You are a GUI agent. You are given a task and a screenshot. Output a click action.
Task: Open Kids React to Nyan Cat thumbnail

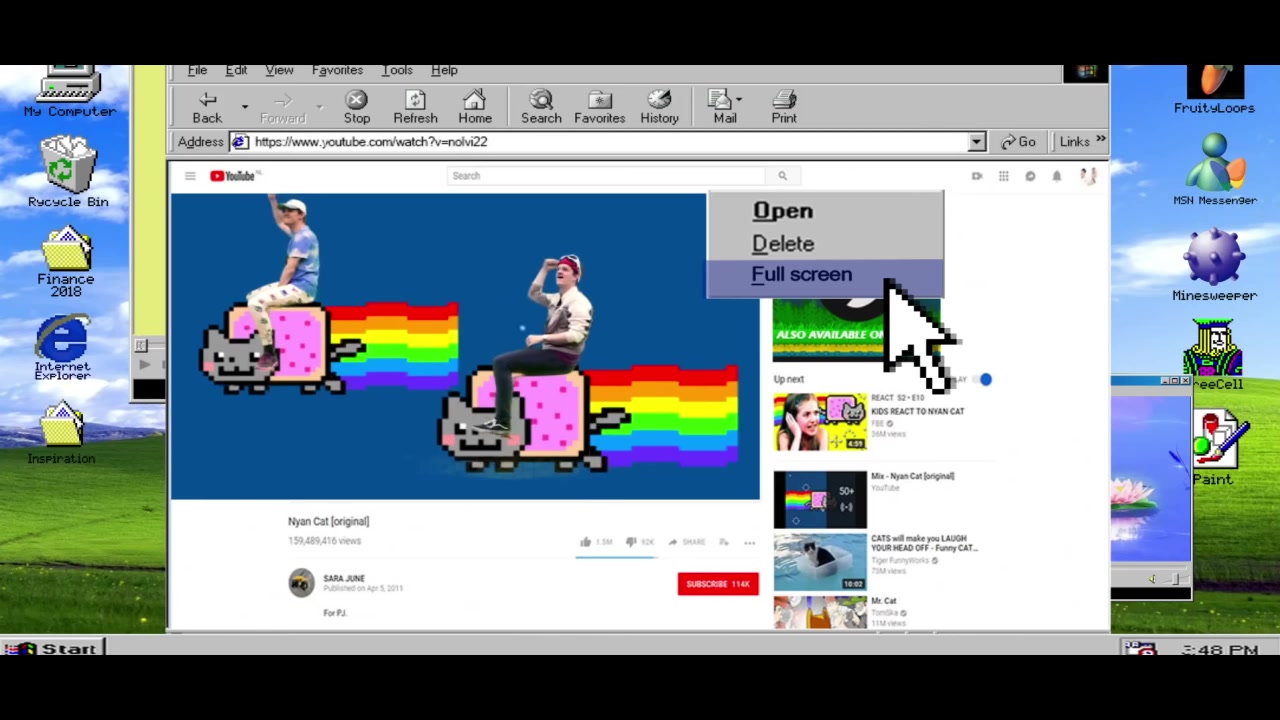pos(820,422)
